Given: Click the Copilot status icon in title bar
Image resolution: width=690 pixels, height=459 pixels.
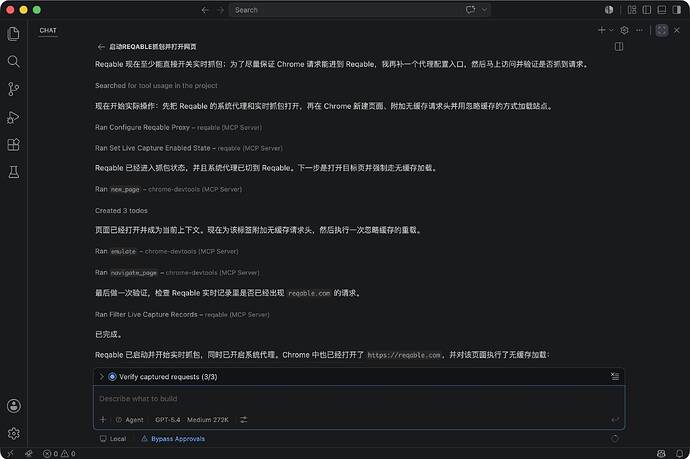Looking at the screenshot, I should pos(609,10).
